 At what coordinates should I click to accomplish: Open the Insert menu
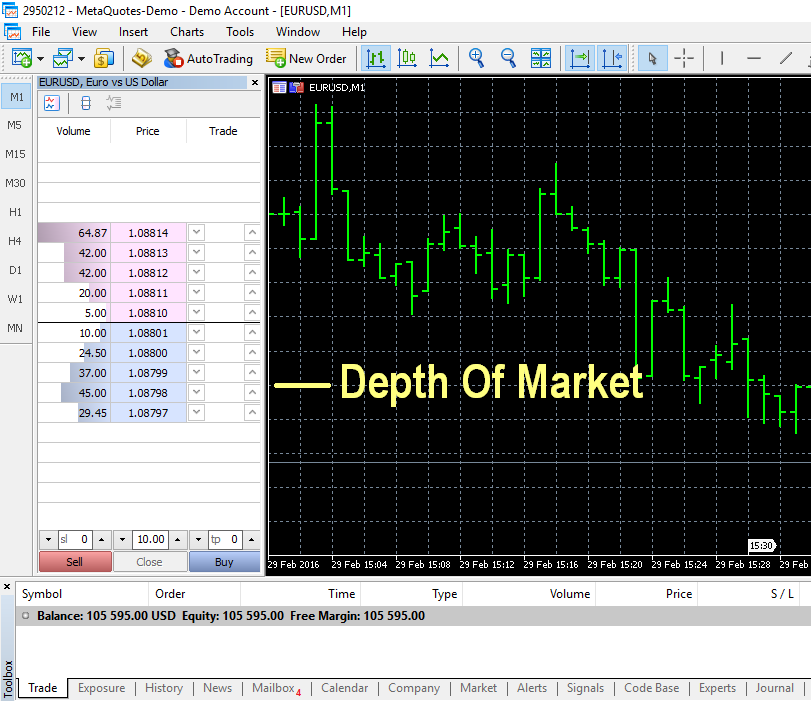coord(133,32)
